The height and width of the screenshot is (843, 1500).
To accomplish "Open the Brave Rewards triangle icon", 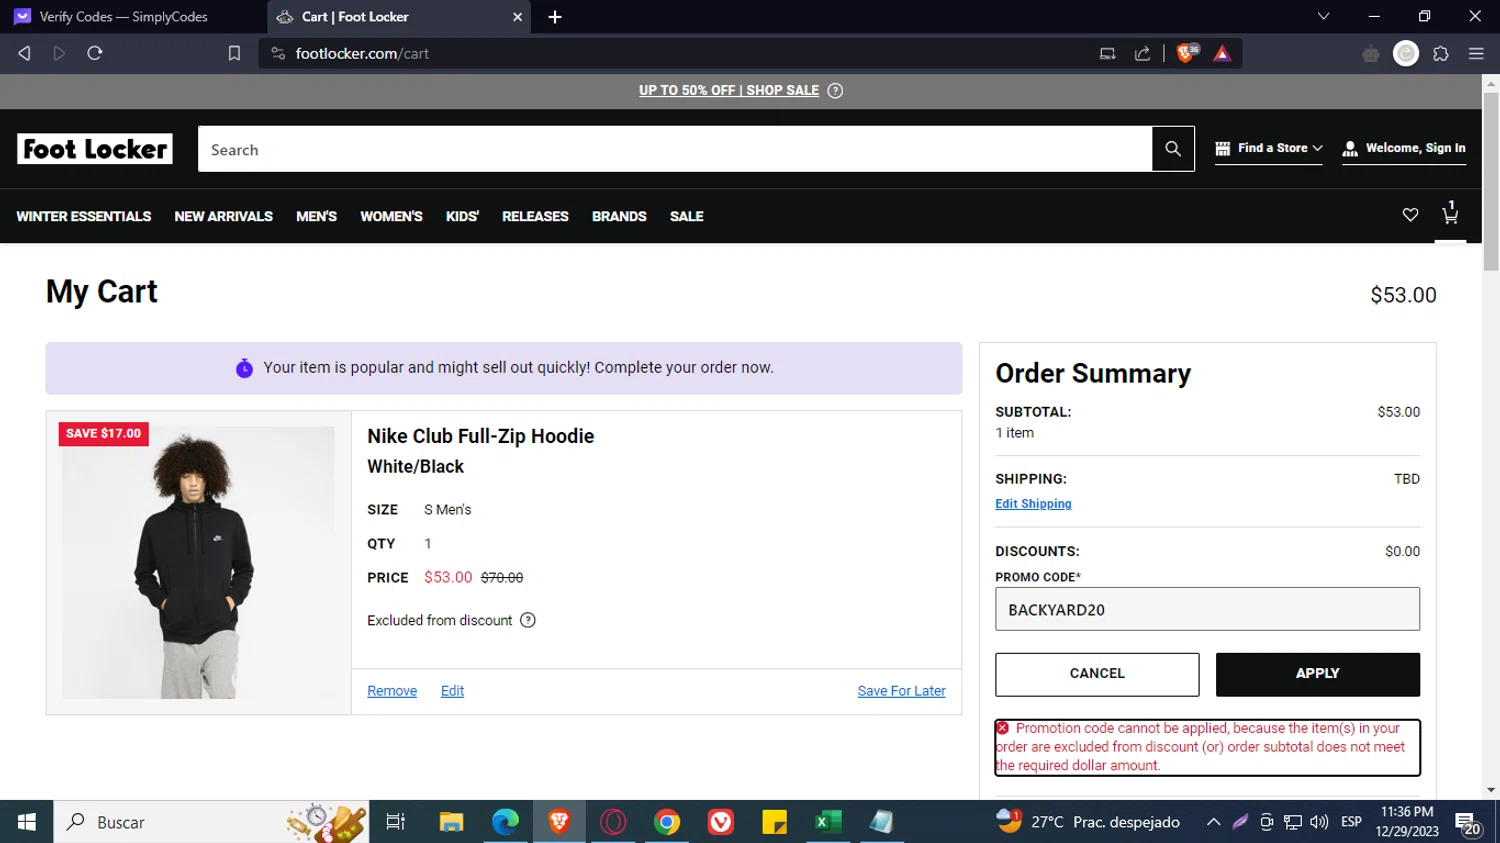I will (x=1222, y=53).
